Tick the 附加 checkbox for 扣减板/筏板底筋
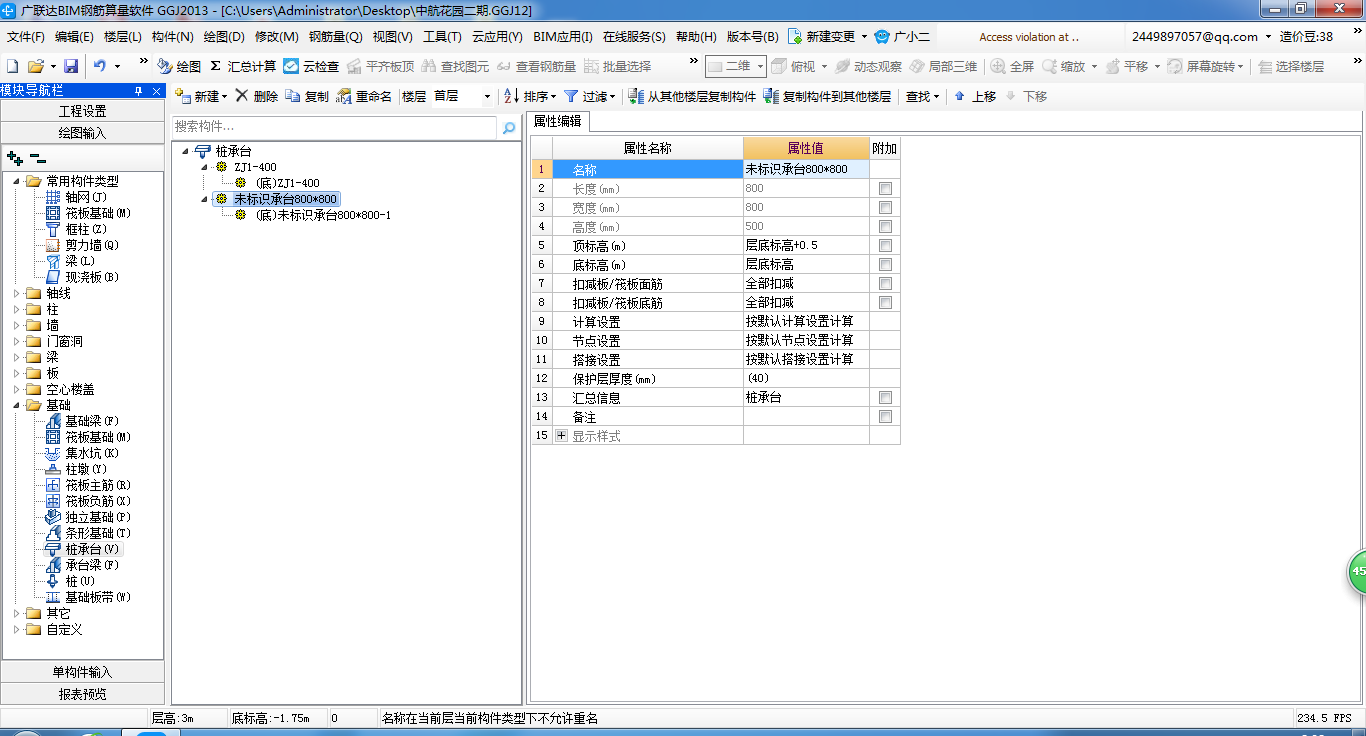The image size is (1366, 736). pyautogui.click(x=885, y=302)
